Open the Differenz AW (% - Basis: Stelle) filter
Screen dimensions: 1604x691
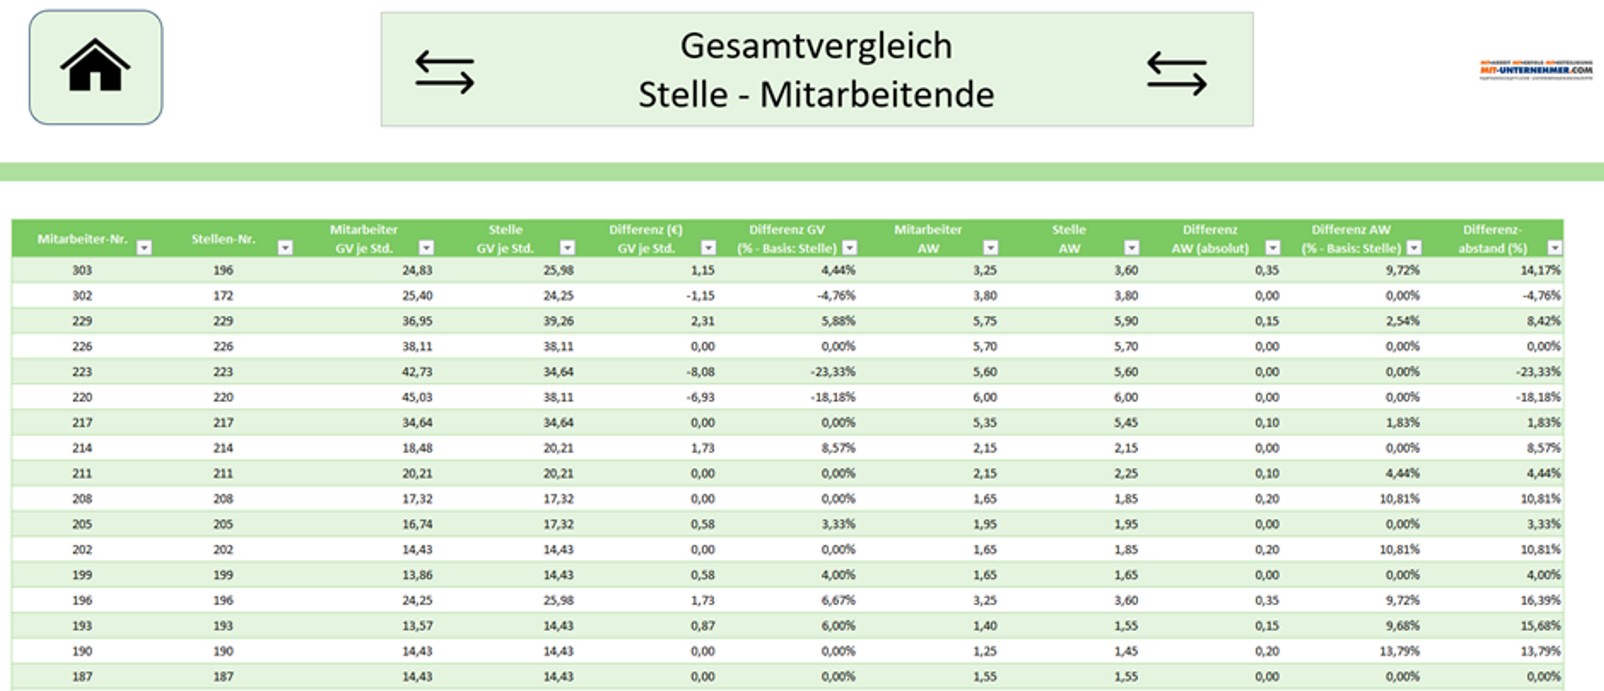[x=1413, y=248]
